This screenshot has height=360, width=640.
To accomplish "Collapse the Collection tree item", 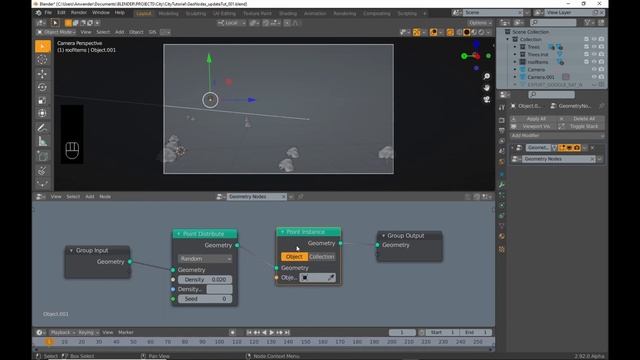I will 508,40.
